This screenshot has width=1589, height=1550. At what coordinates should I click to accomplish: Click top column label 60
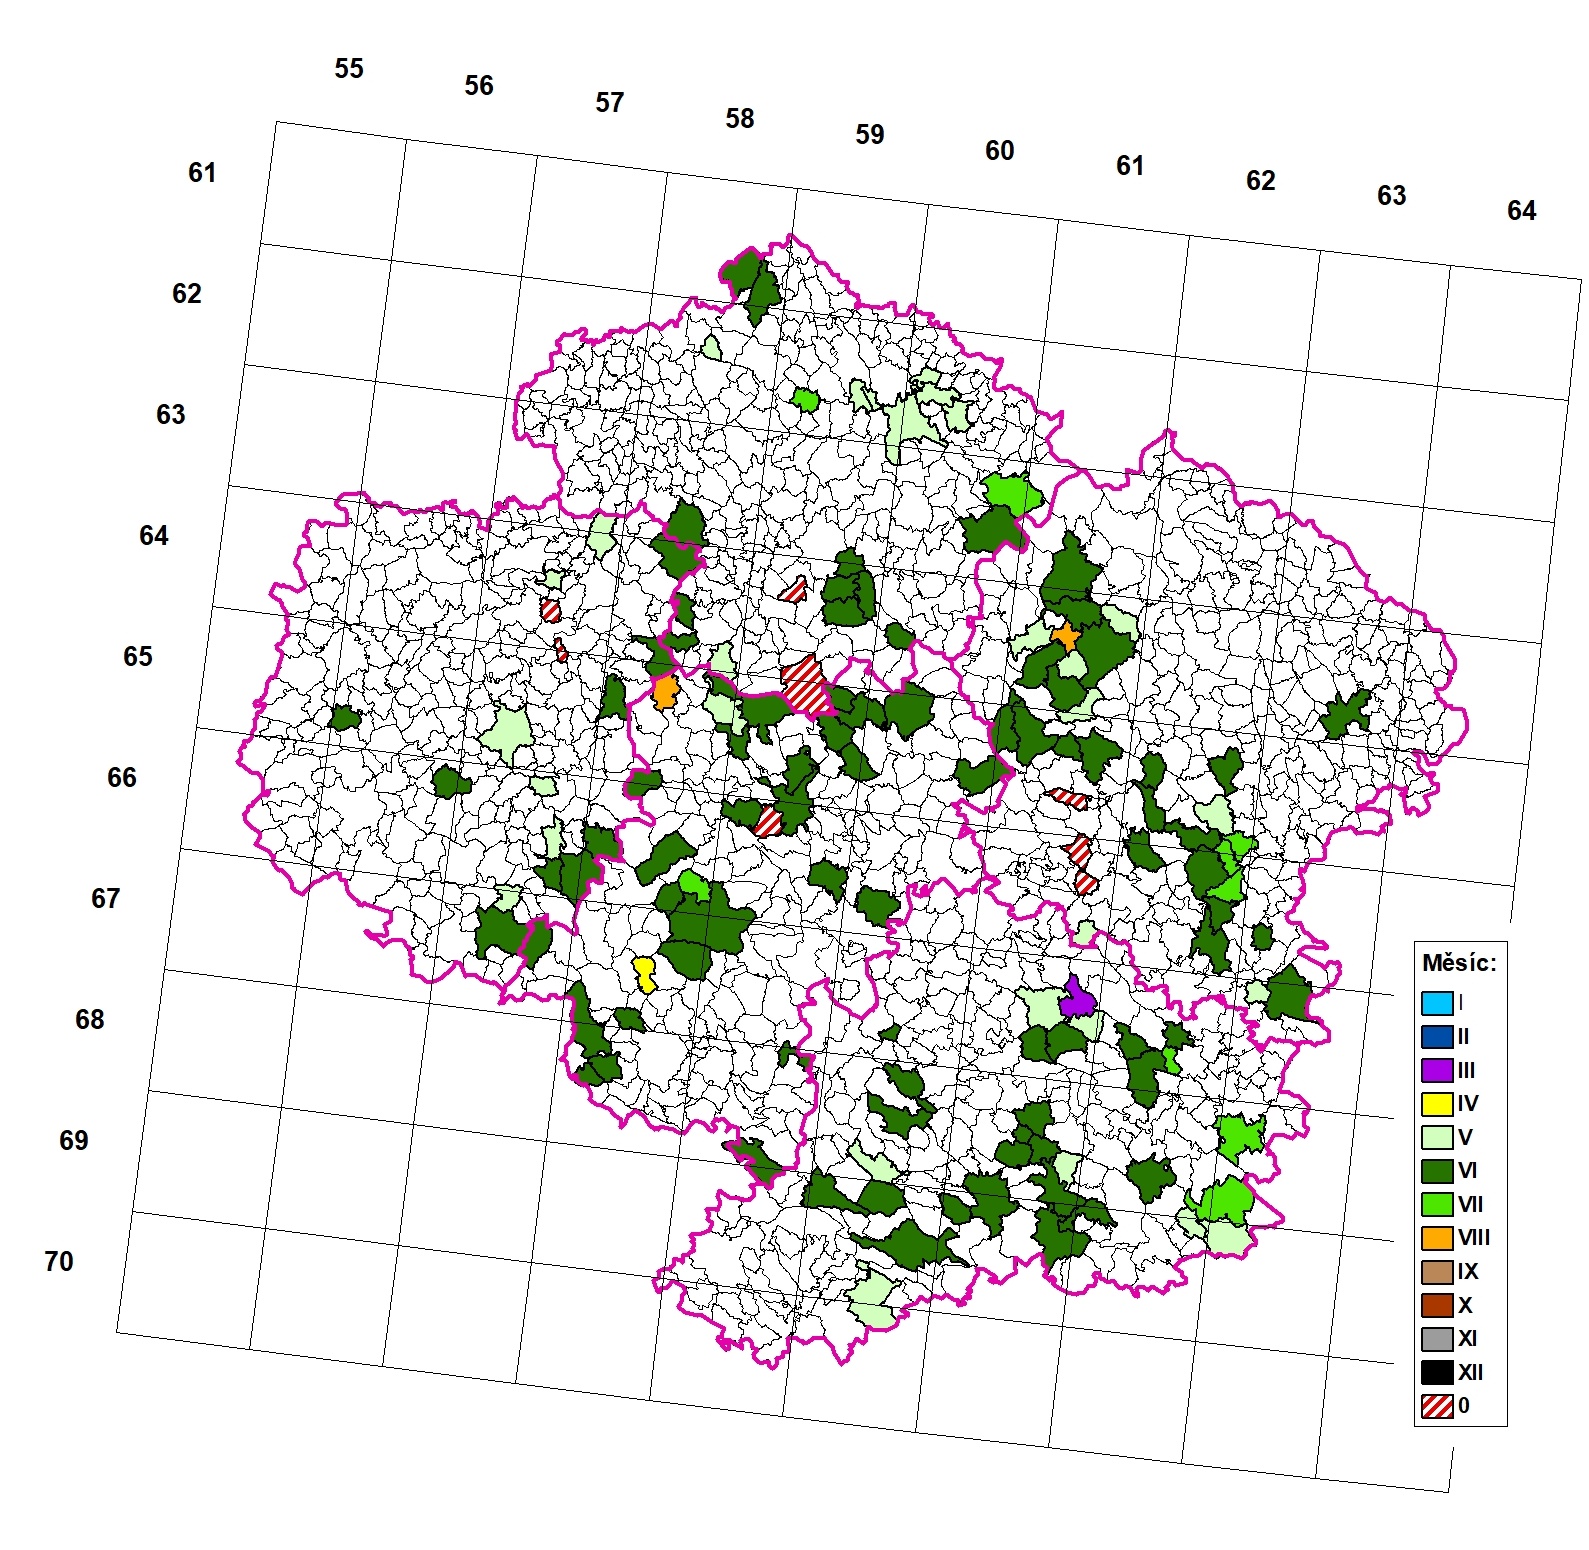point(1000,151)
